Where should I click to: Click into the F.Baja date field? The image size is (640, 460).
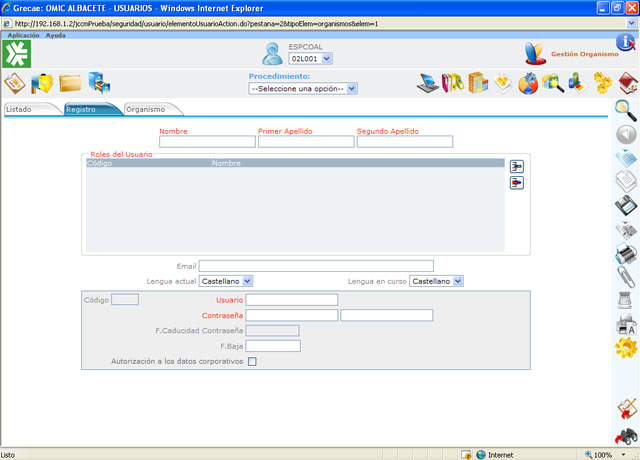(x=273, y=346)
